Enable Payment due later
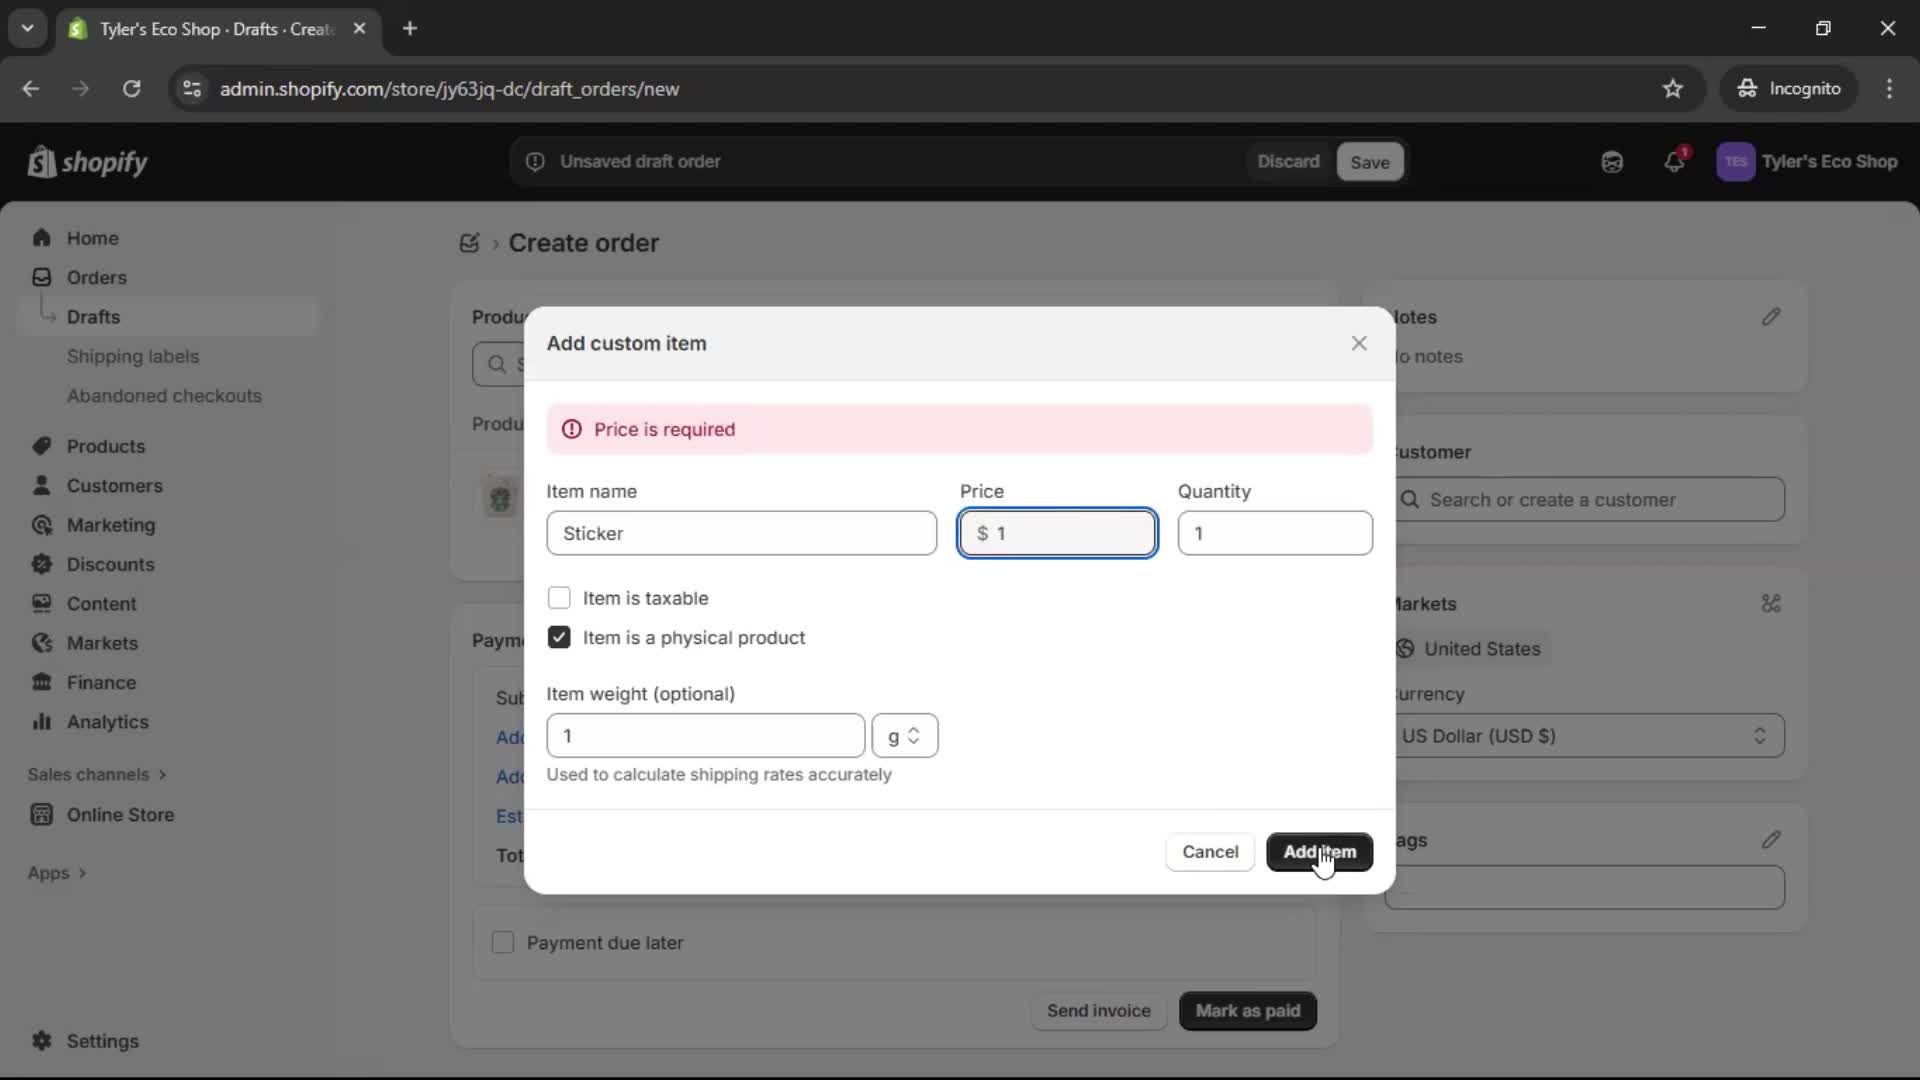The width and height of the screenshot is (1920, 1080). point(503,942)
